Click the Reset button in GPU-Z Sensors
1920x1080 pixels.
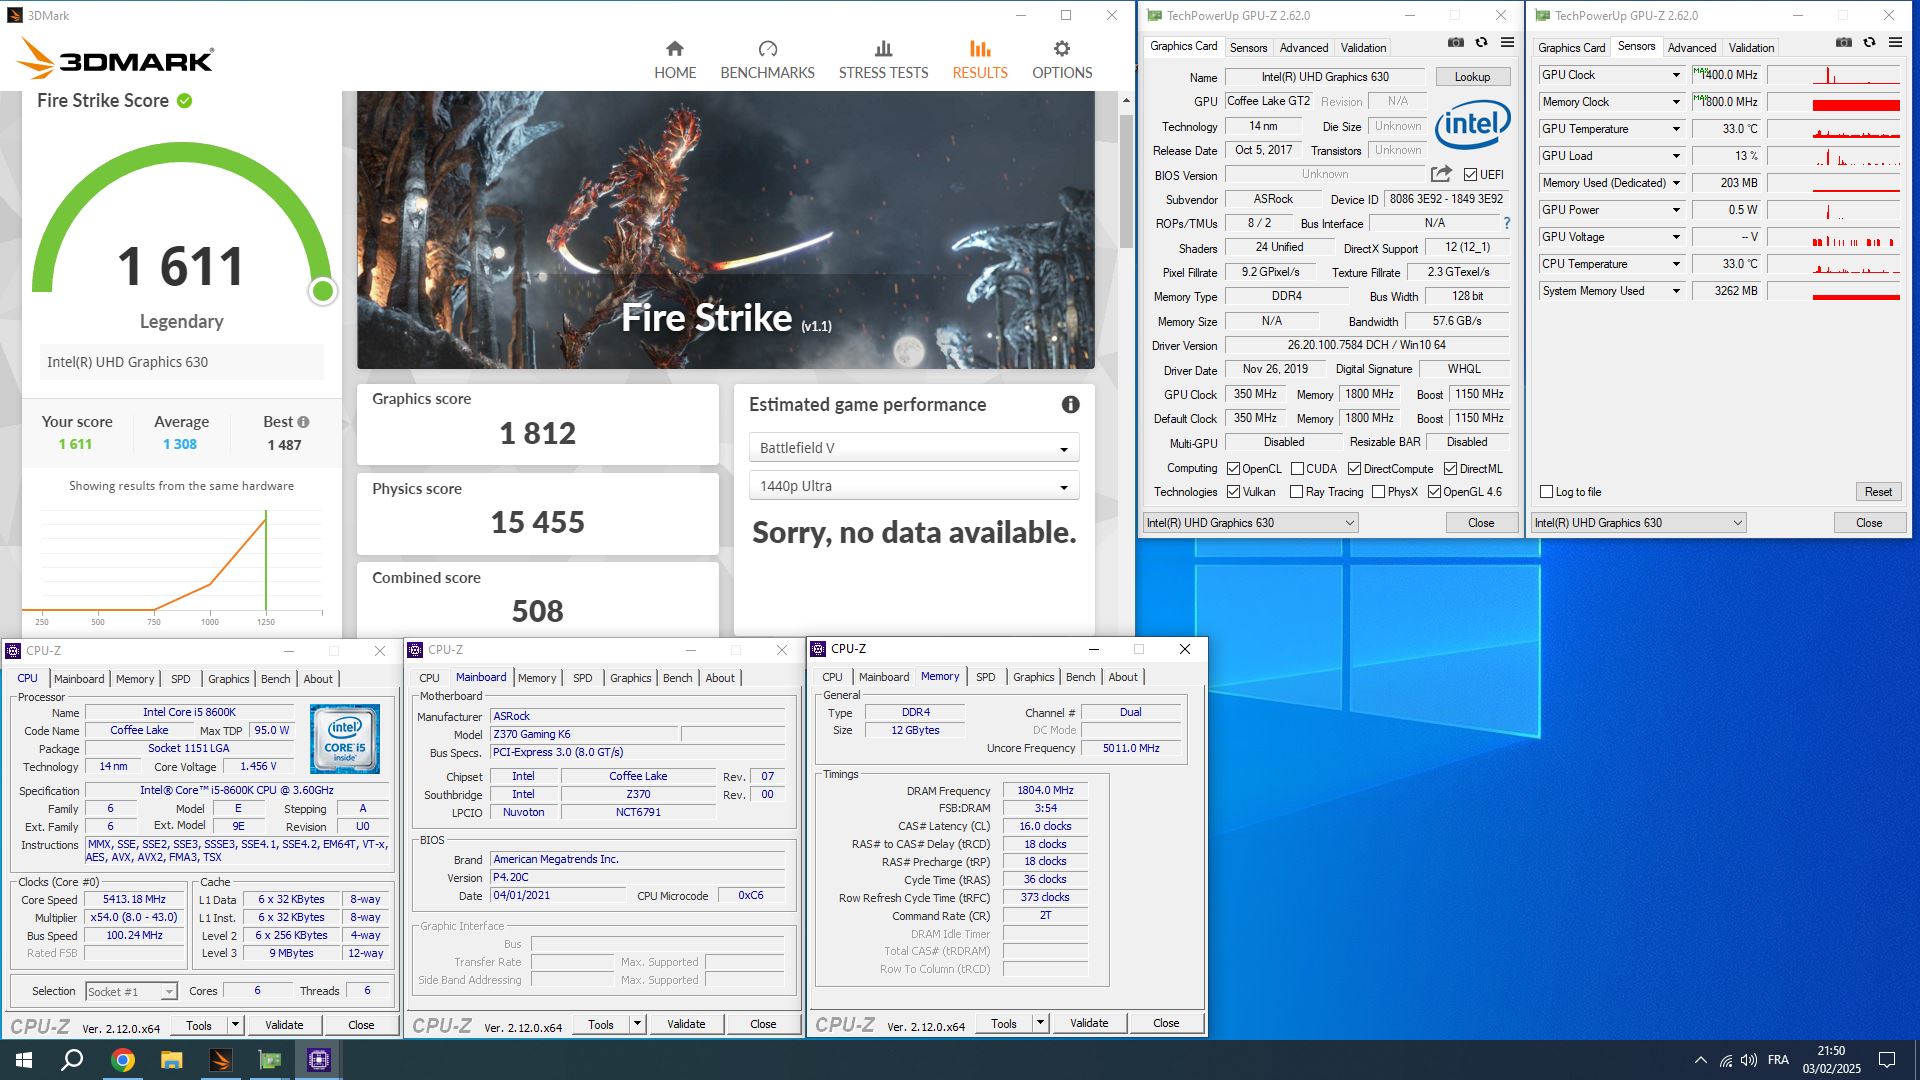tap(1878, 492)
